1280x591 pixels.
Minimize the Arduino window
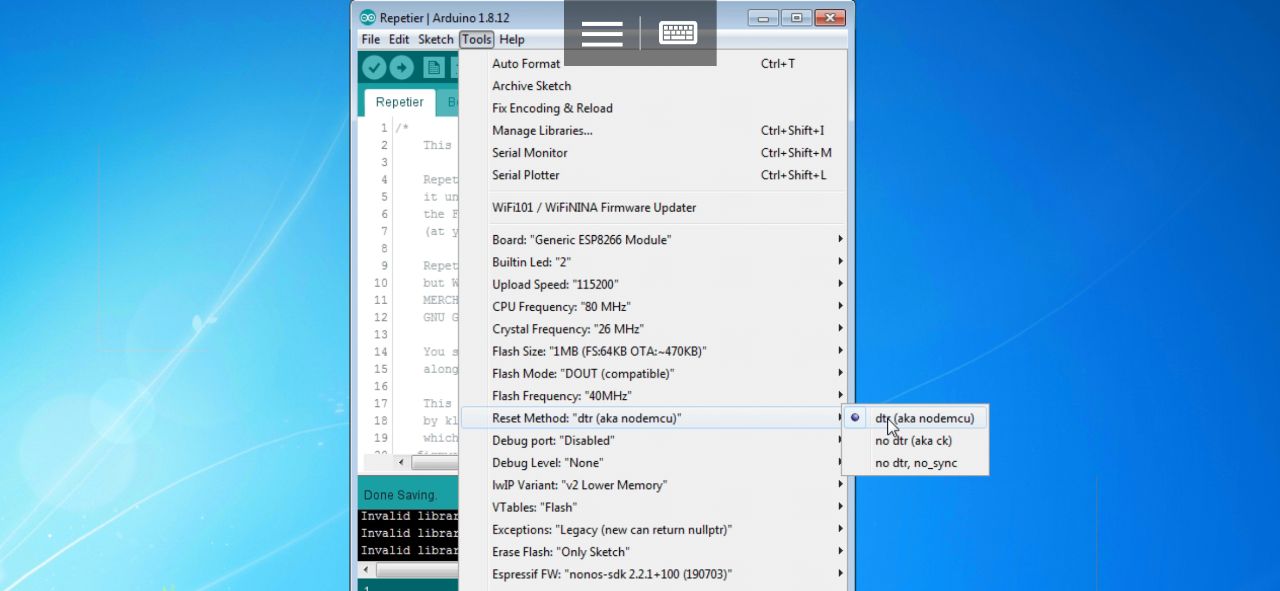763,18
